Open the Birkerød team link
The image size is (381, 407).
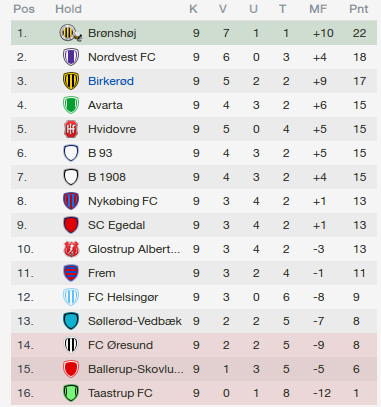tap(111, 81)
